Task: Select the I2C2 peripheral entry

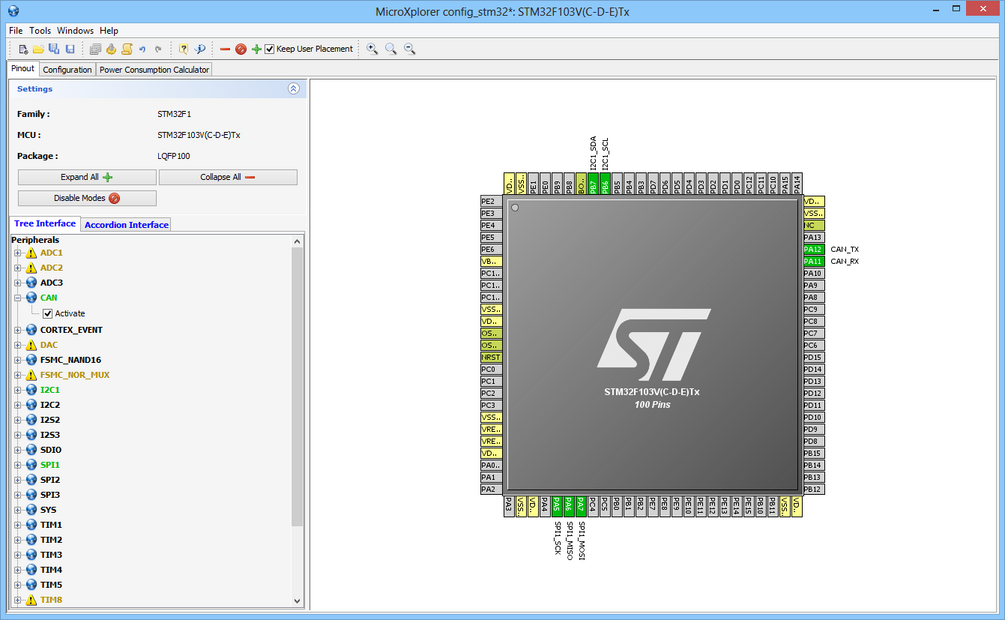Action: pos(50,405)
